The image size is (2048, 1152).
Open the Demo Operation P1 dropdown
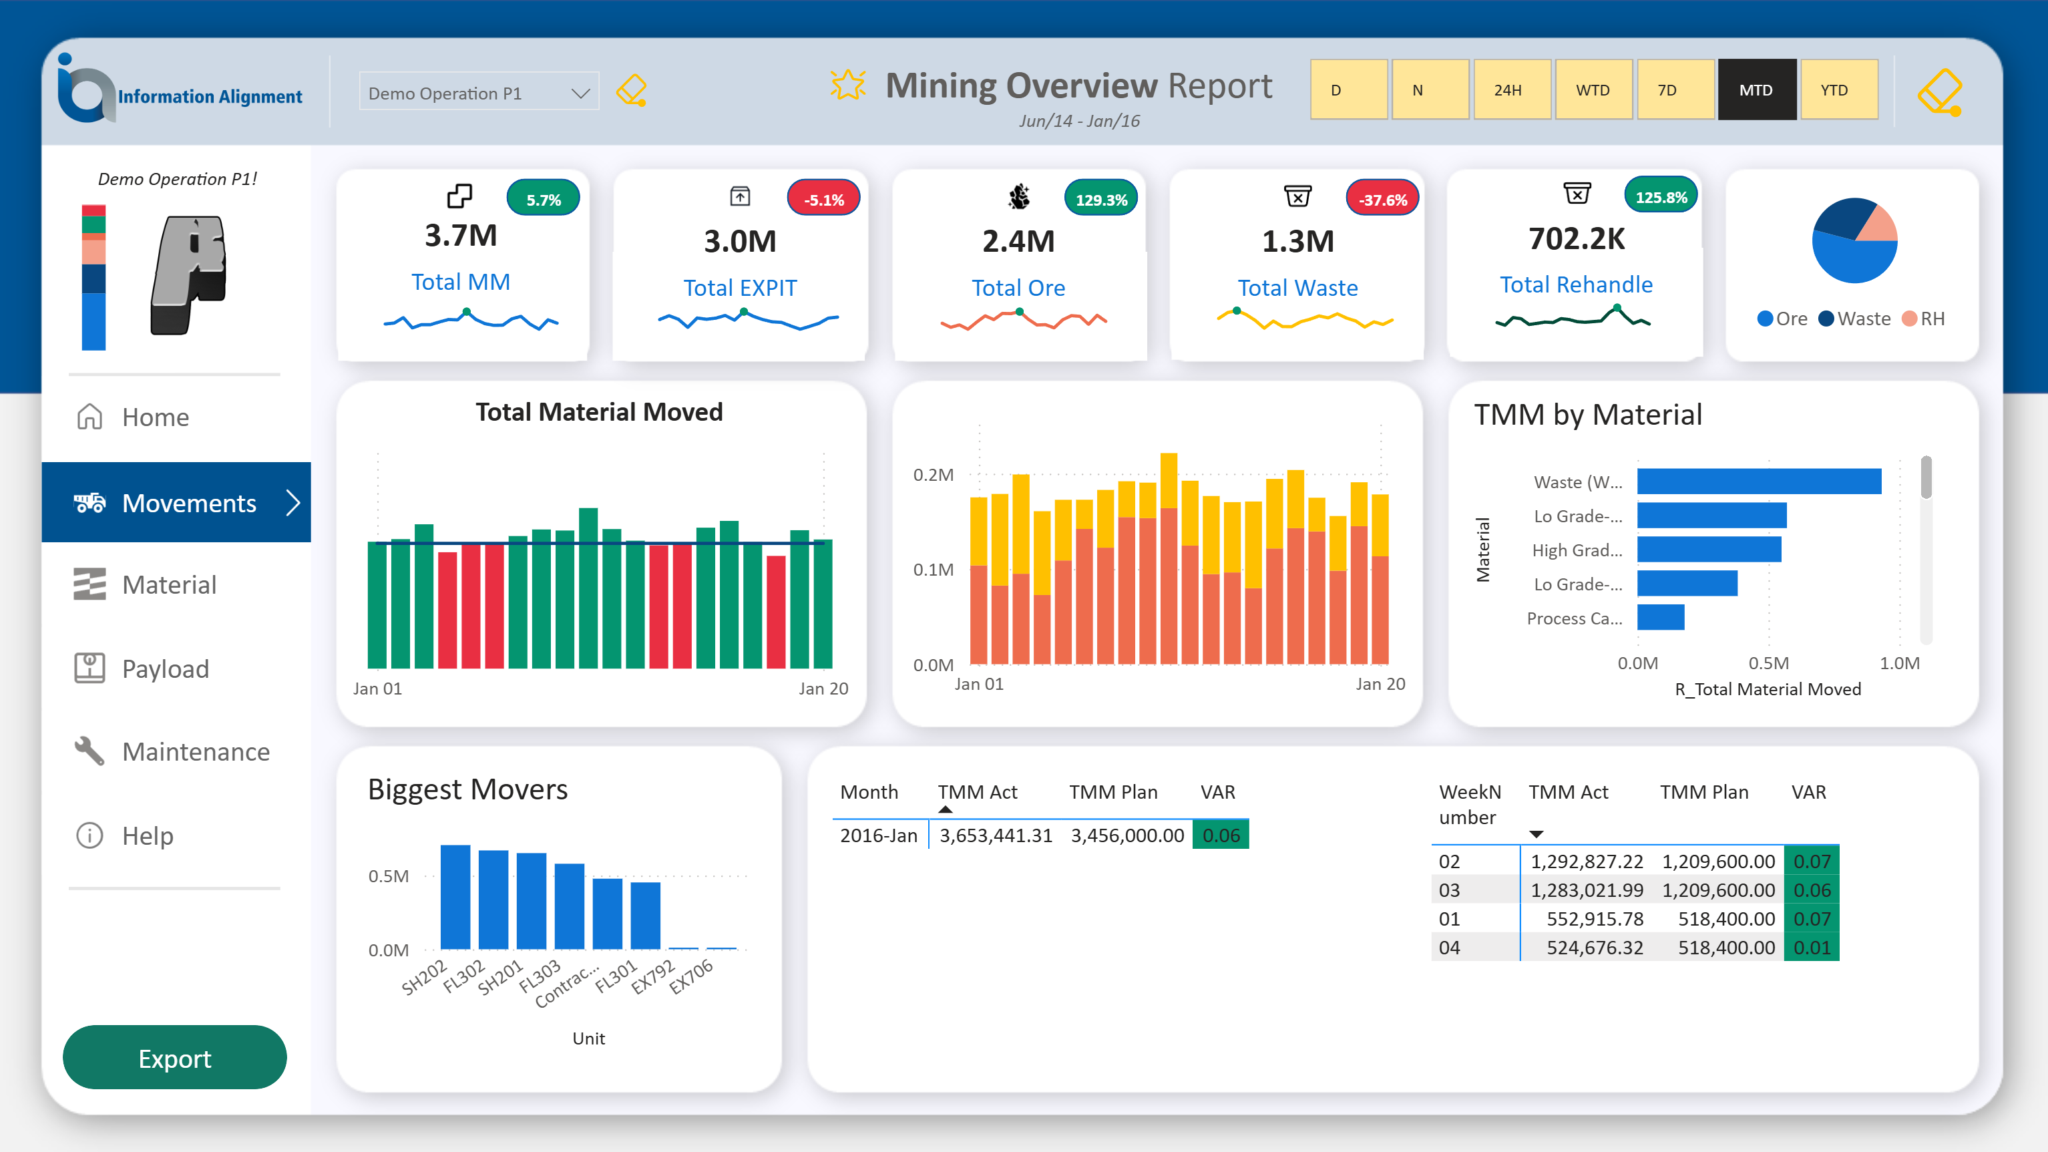[479, 92]
